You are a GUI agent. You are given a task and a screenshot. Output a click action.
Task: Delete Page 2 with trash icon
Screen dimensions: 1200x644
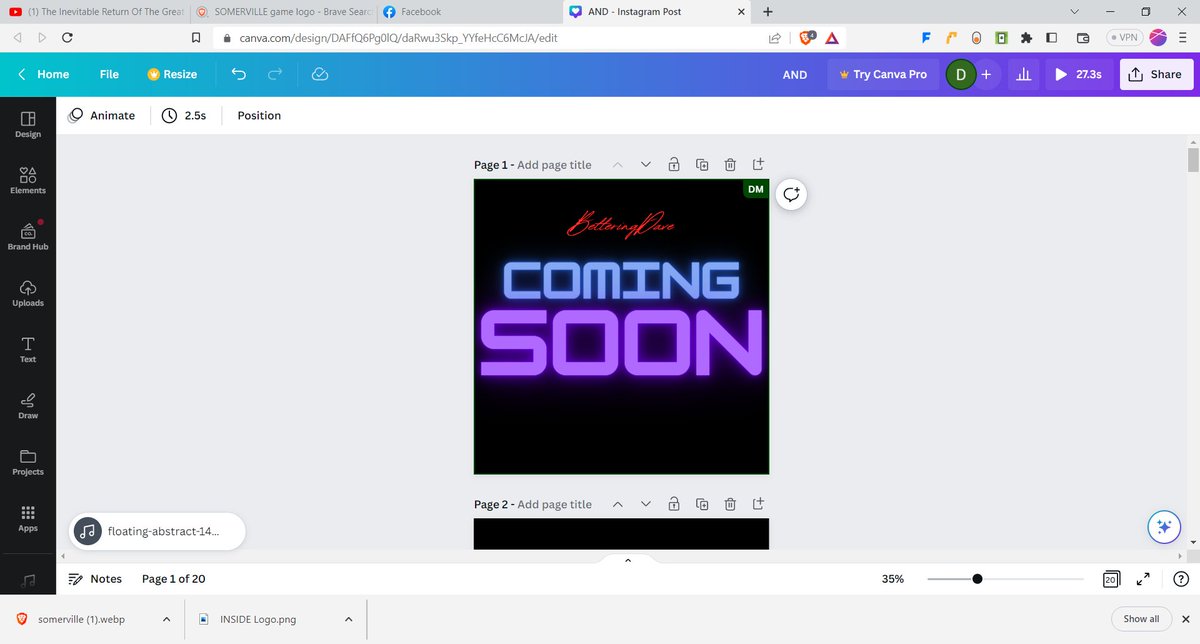[730, 505]
